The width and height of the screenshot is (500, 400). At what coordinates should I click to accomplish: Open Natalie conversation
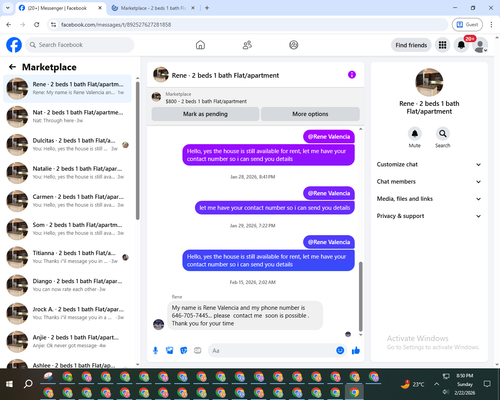[x=68, y=173]
